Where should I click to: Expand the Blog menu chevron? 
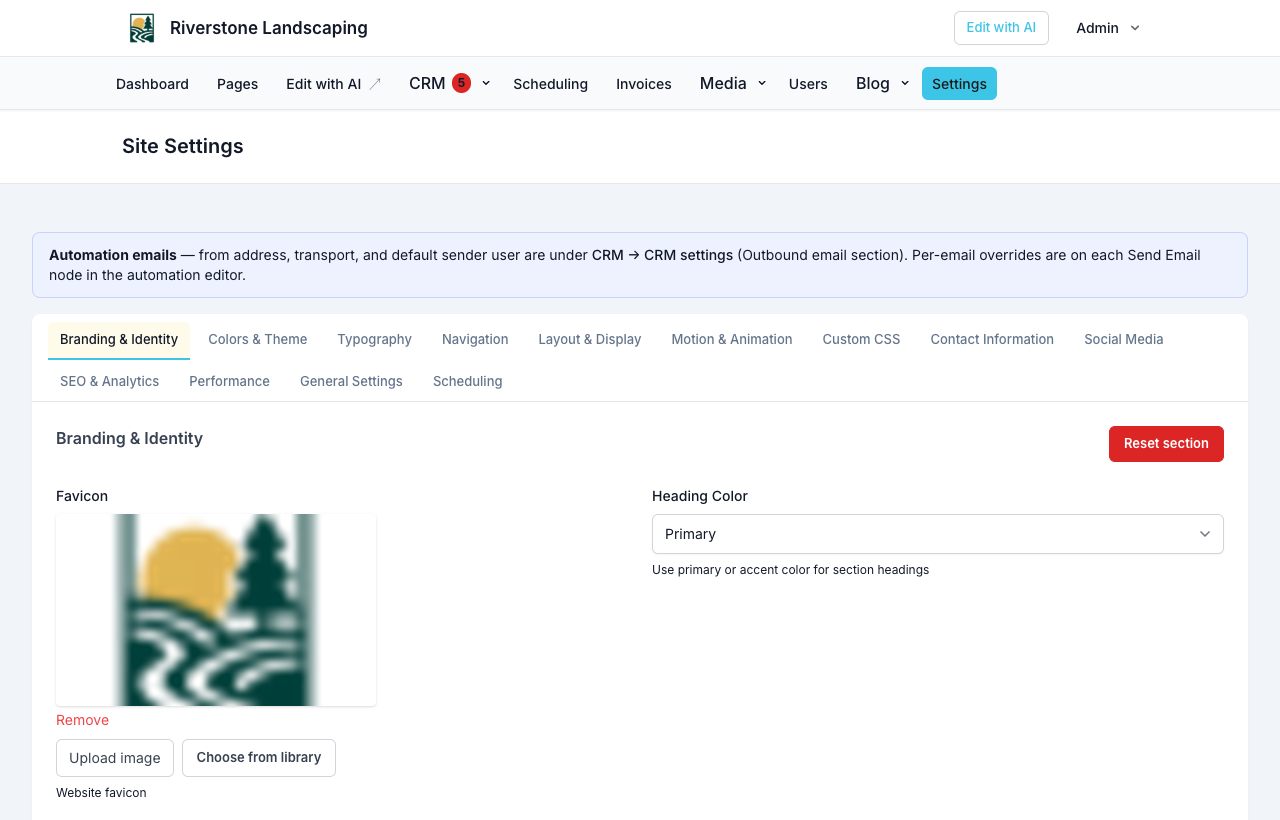pos(905,83)
